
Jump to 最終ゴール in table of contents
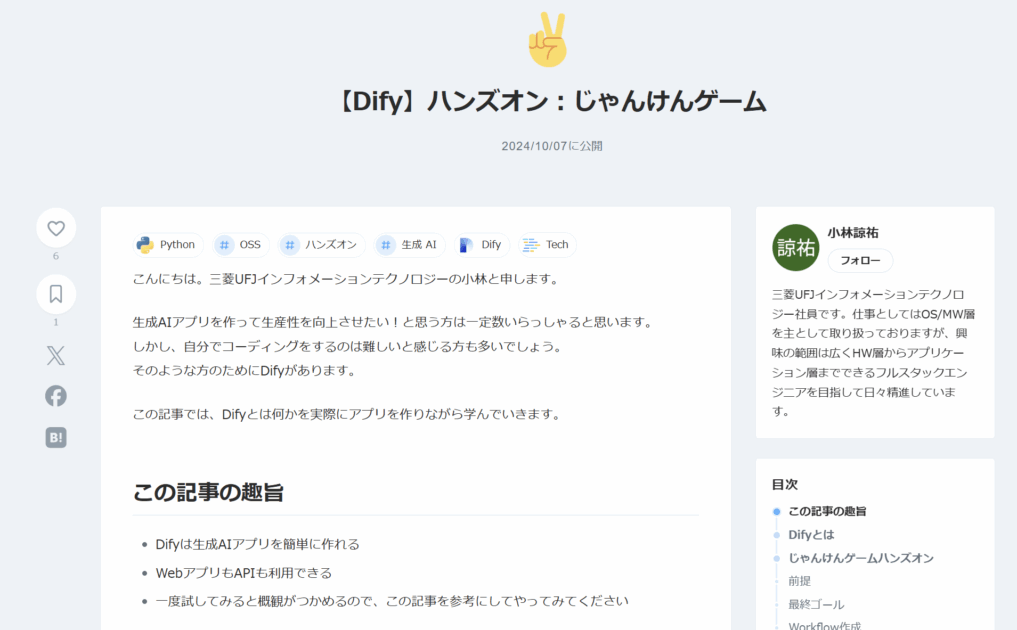click(x=816, y=604)
